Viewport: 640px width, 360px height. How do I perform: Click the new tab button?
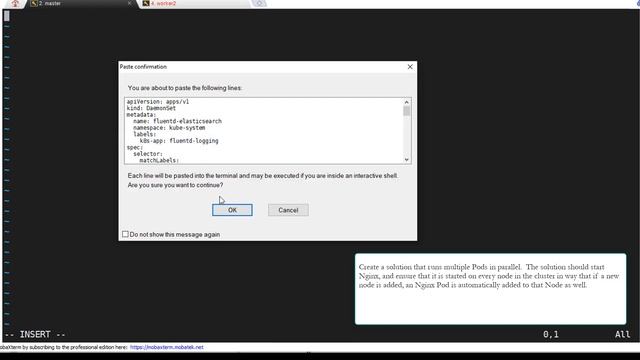[x=259, y=3]
